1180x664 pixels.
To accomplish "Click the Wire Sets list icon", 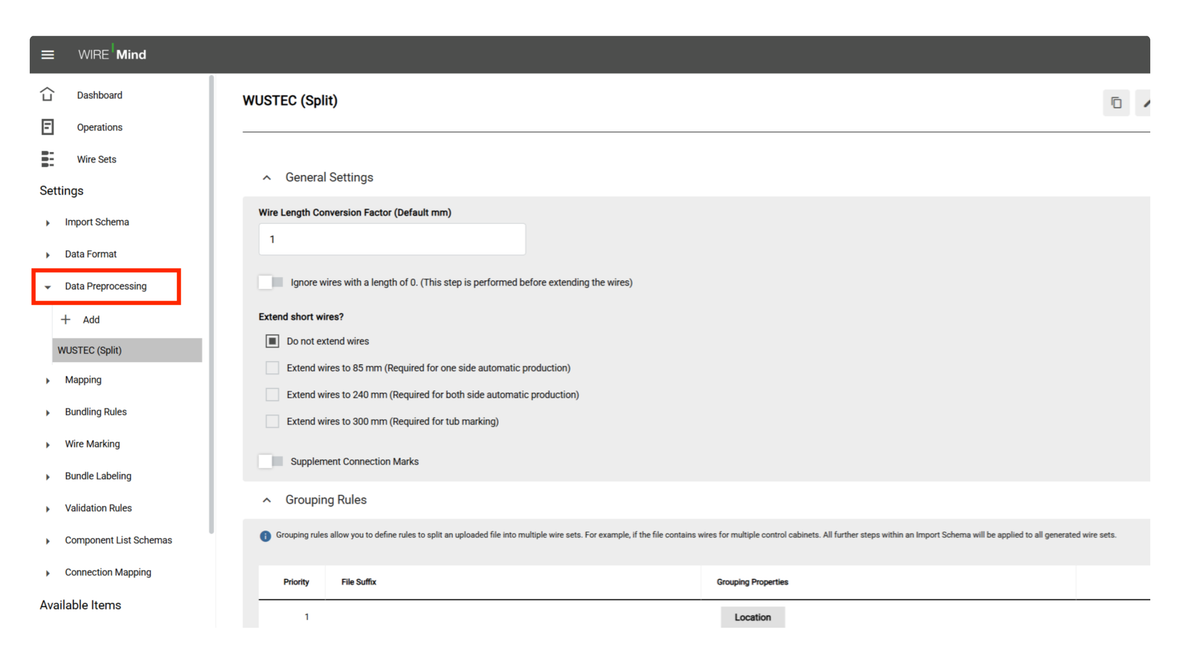I will pos(47,159).
